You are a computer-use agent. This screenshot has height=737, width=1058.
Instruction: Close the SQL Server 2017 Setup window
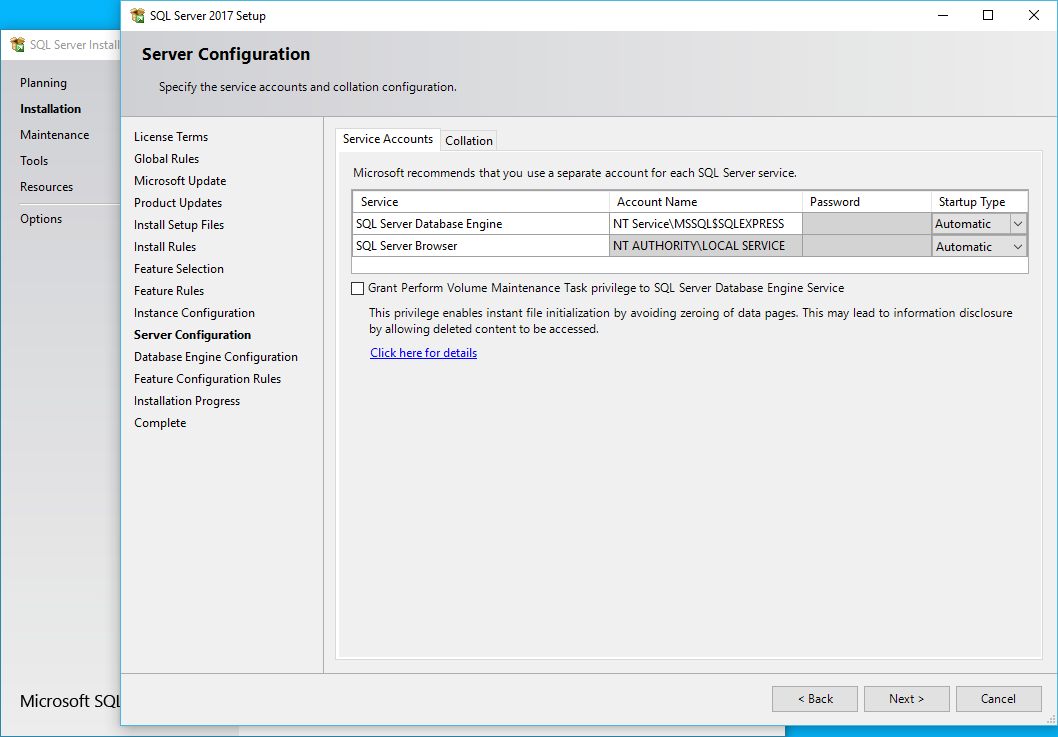(x=1033, y=15)
